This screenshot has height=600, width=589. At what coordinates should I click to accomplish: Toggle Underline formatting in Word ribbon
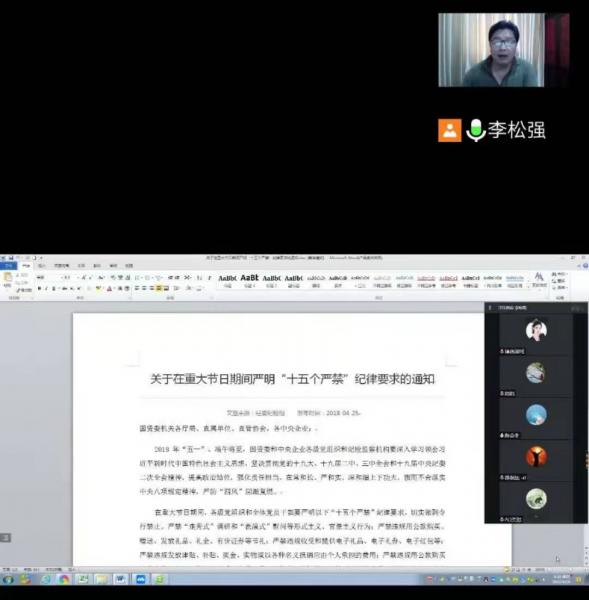[x=54, y=289]
